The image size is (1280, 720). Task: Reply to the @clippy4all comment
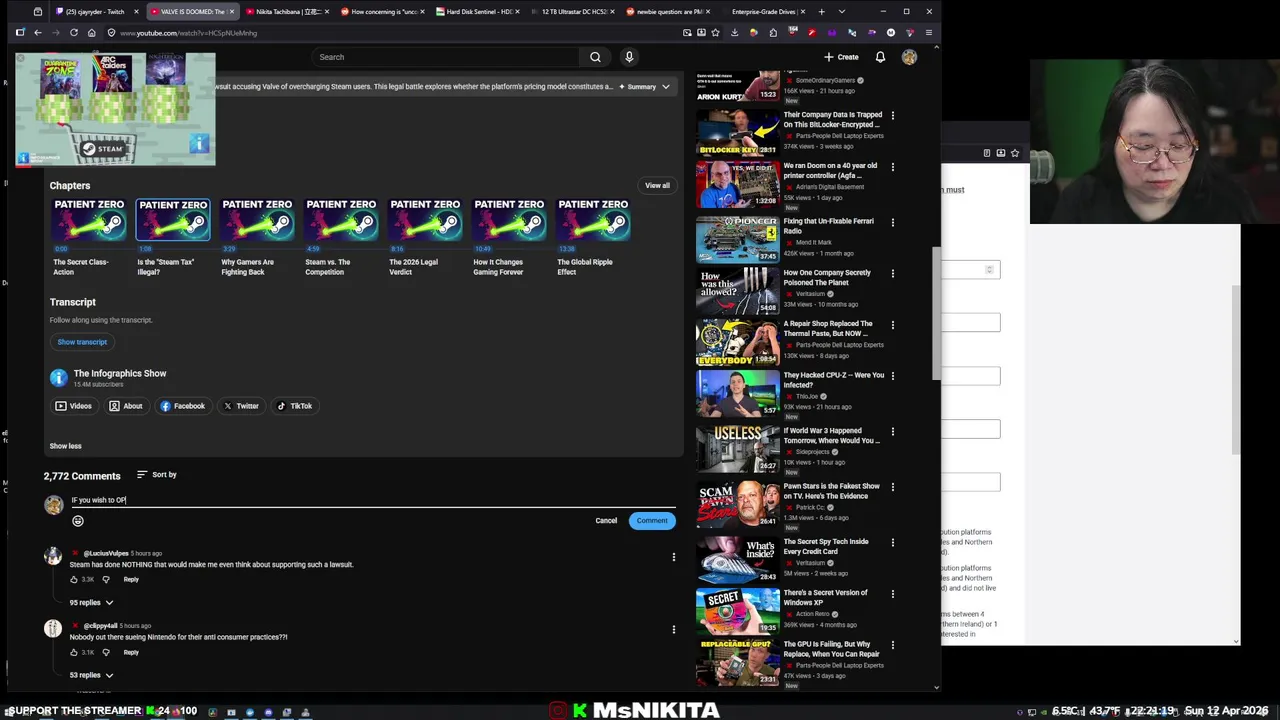131,653
